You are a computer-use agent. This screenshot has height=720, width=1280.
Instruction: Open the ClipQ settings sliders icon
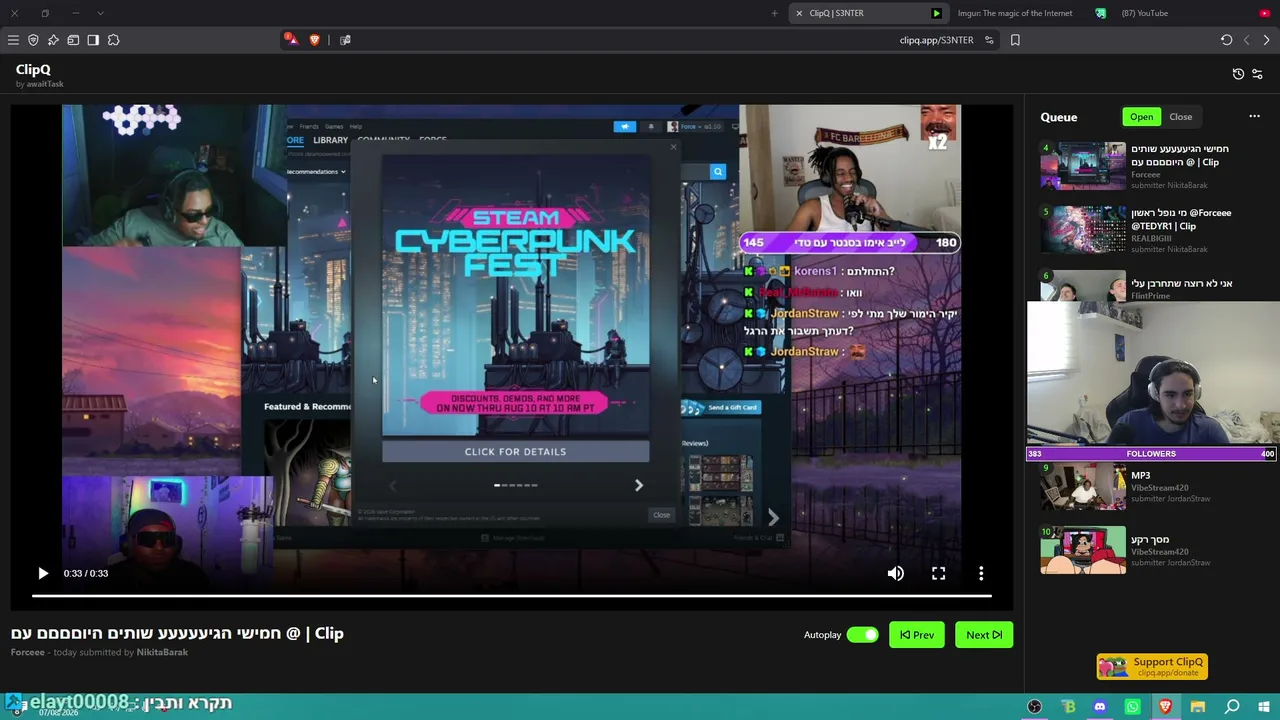1258,74
